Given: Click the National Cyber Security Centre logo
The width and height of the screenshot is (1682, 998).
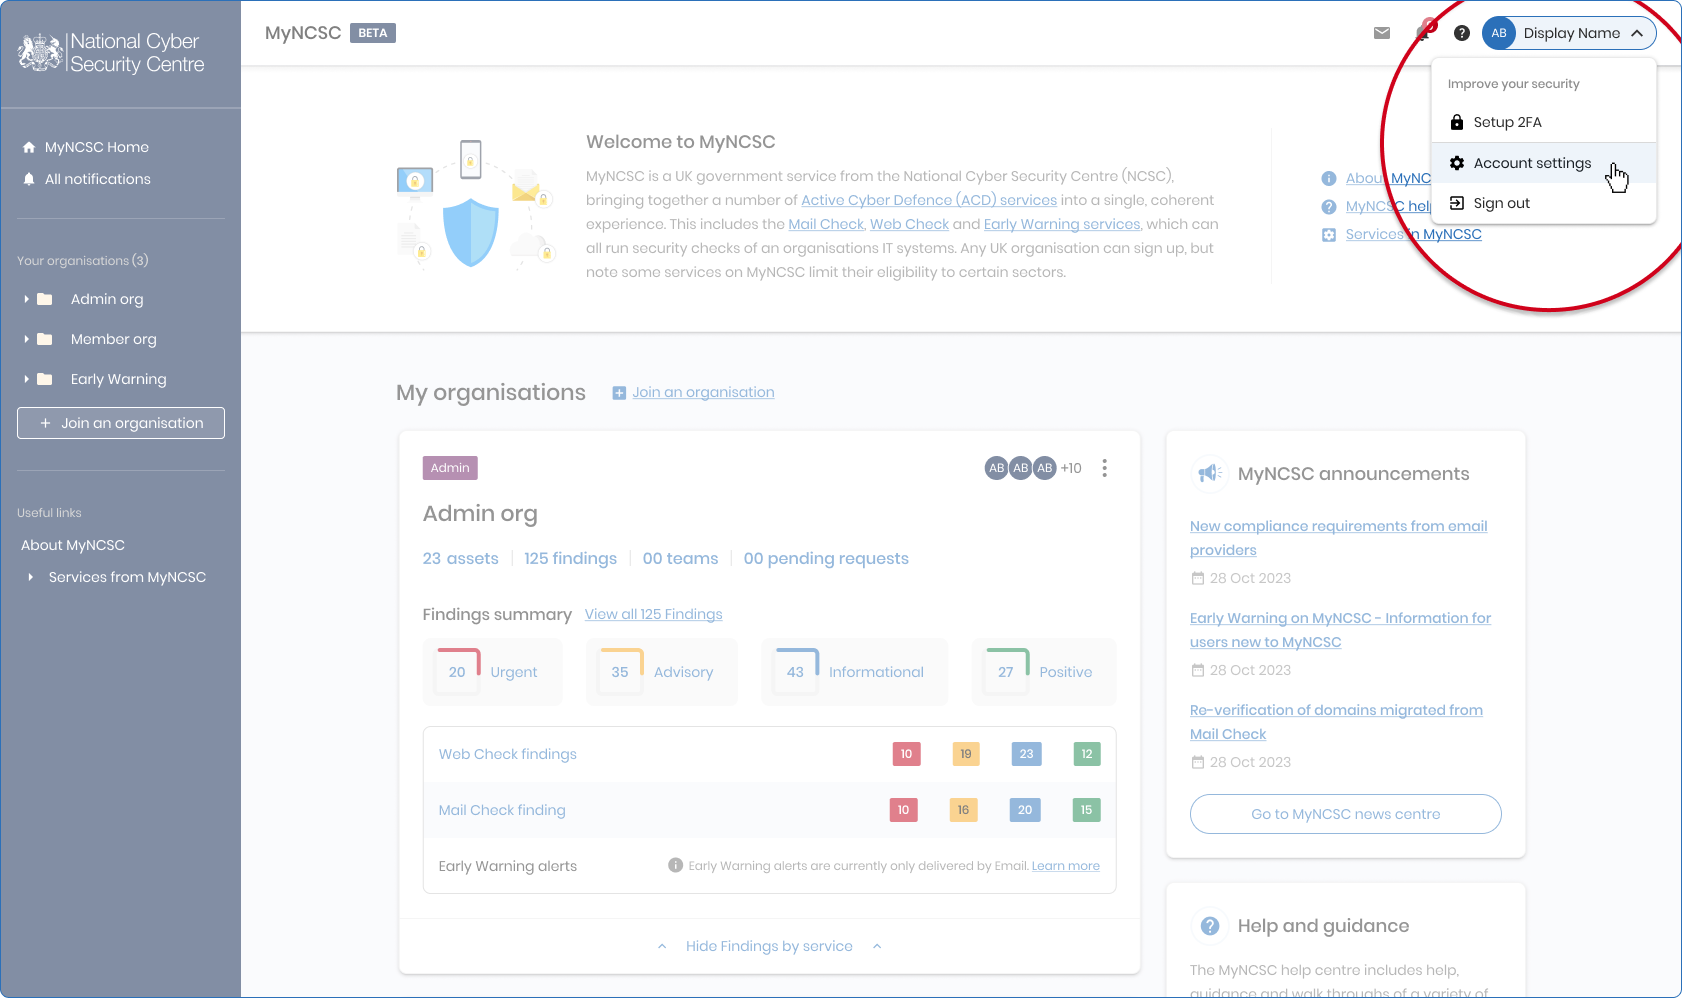Looking at the screenshot, I should point(111,53).
